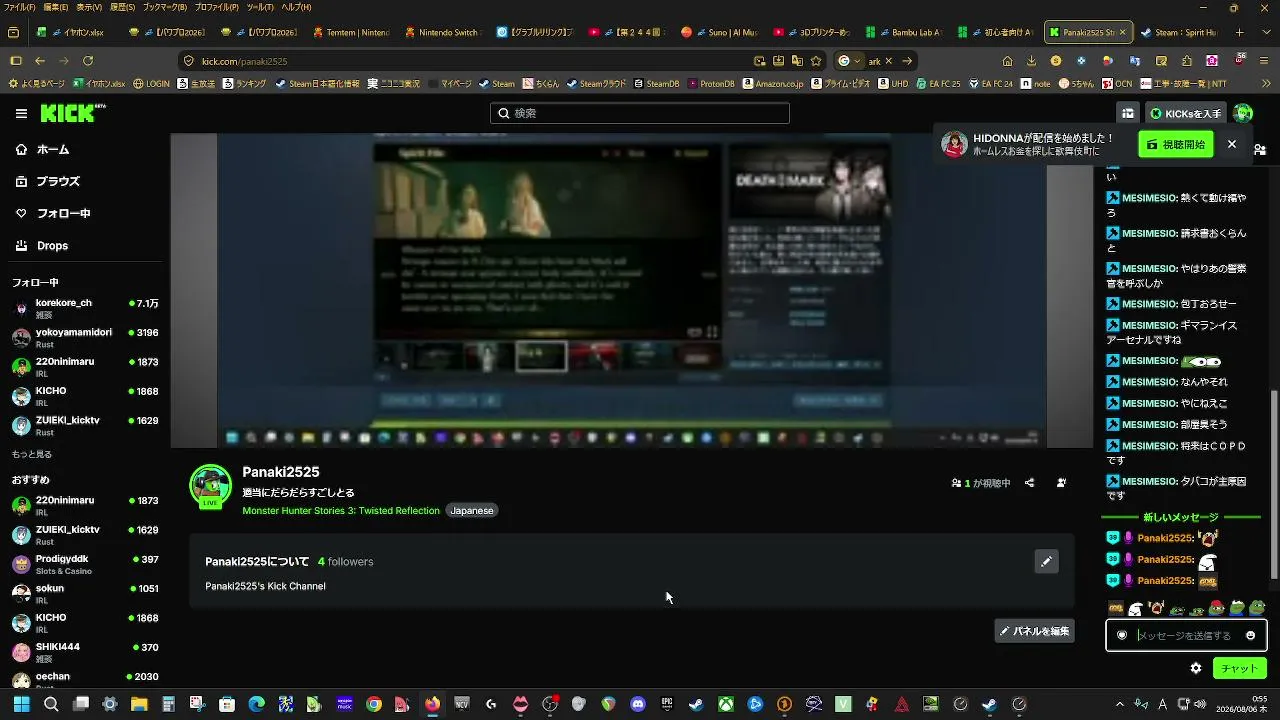Click the kick.com/panaki2525 address bar
Image resolution: width=1280 pixels, height=720 pixels.
pyautogui.click(x=464, y=61)
